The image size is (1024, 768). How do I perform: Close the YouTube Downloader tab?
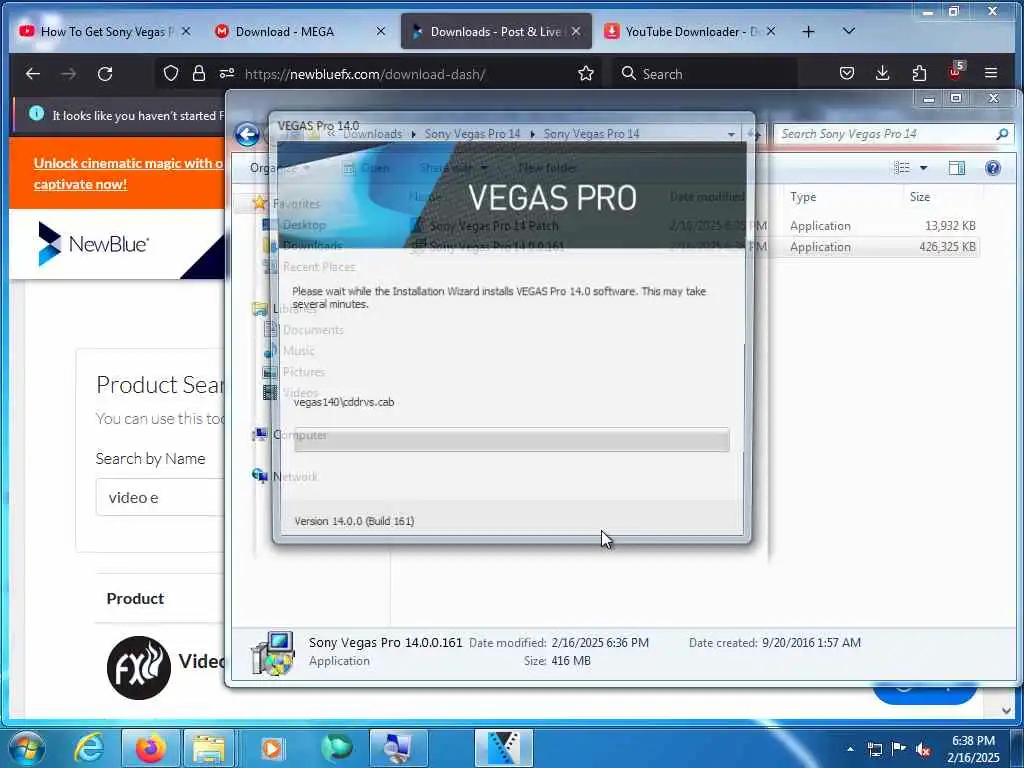(x=771, y=31)
